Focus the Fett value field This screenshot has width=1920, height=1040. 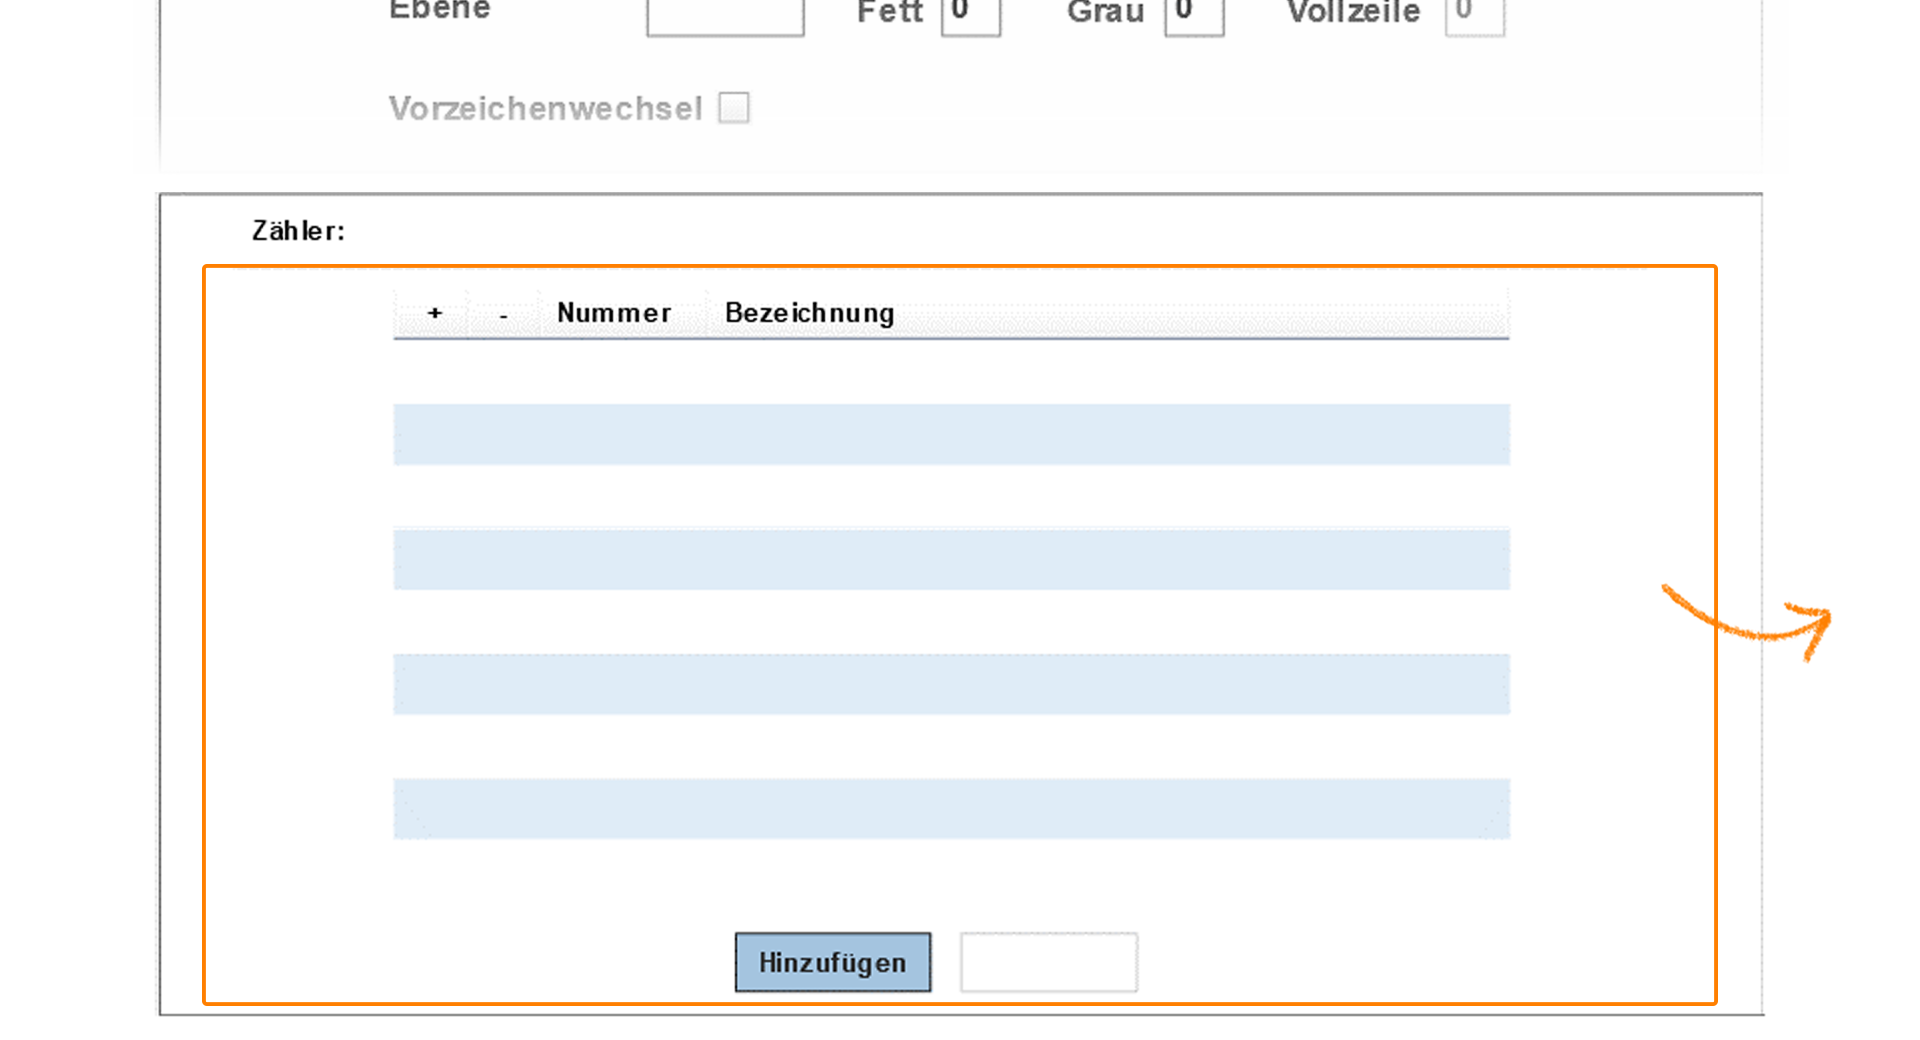coord(970,16)
